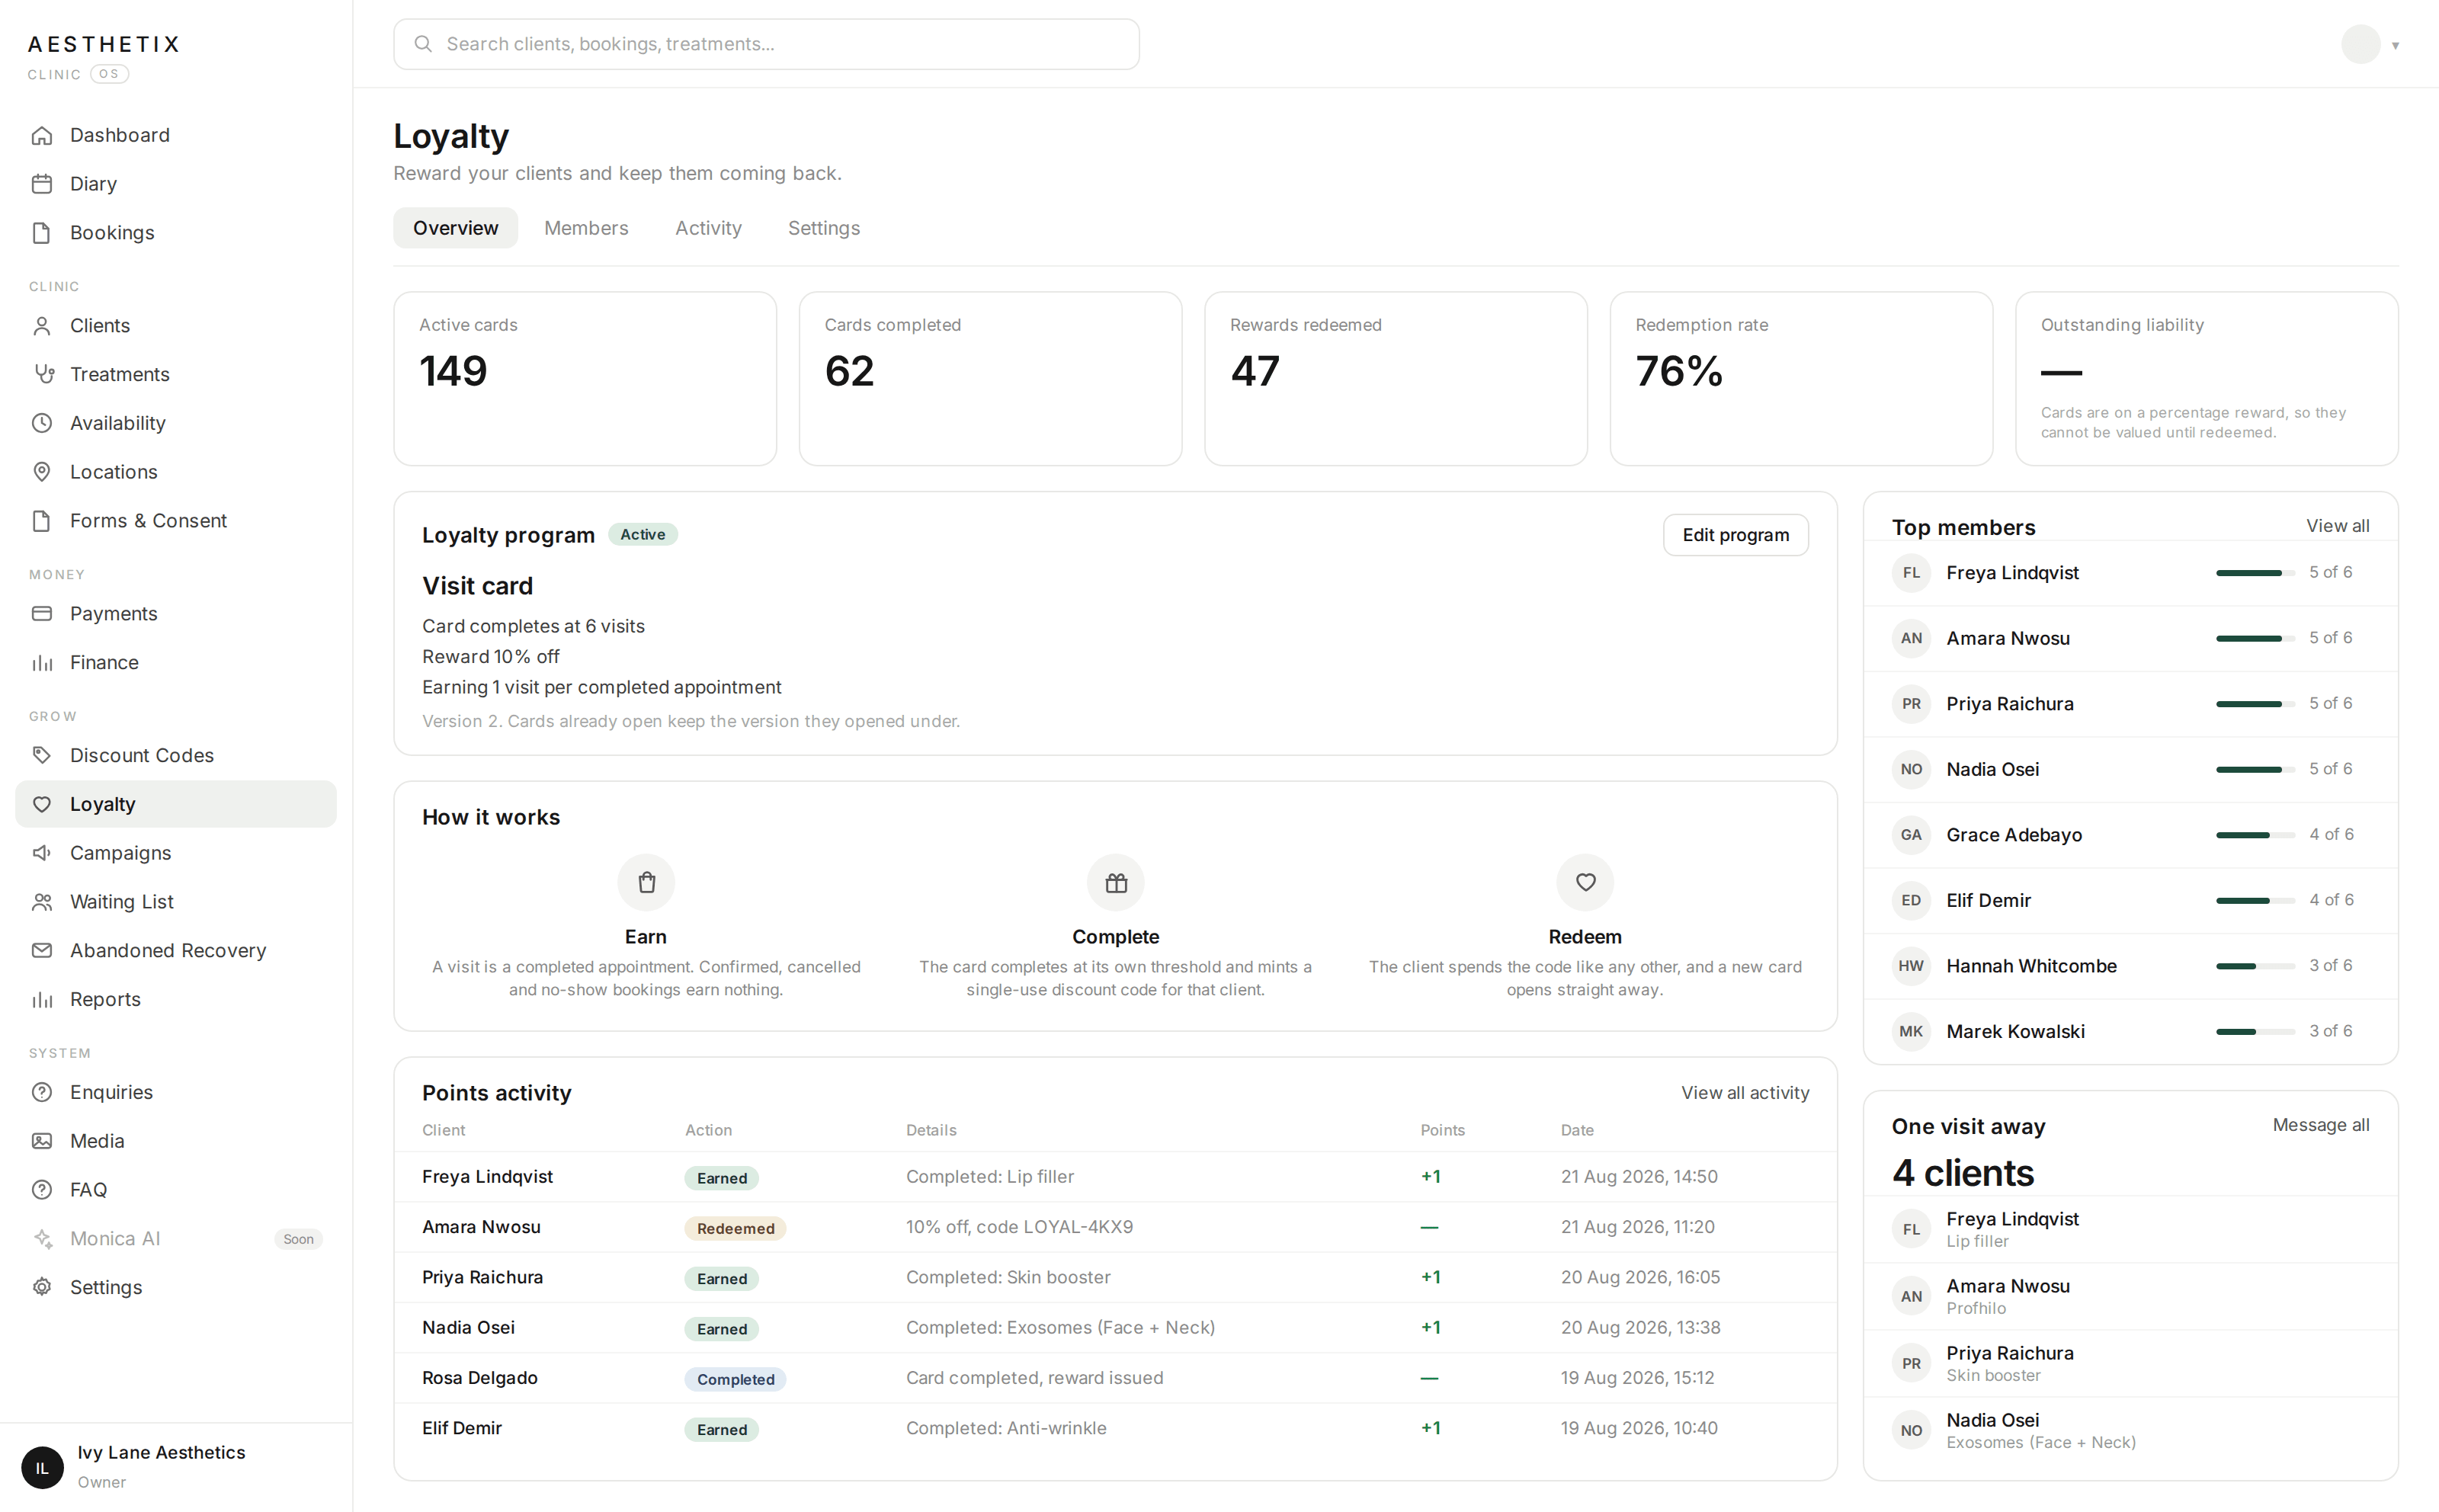Open the loyalty Settings tab
Screen dimensions: 2439x1512
click(824, 228)
